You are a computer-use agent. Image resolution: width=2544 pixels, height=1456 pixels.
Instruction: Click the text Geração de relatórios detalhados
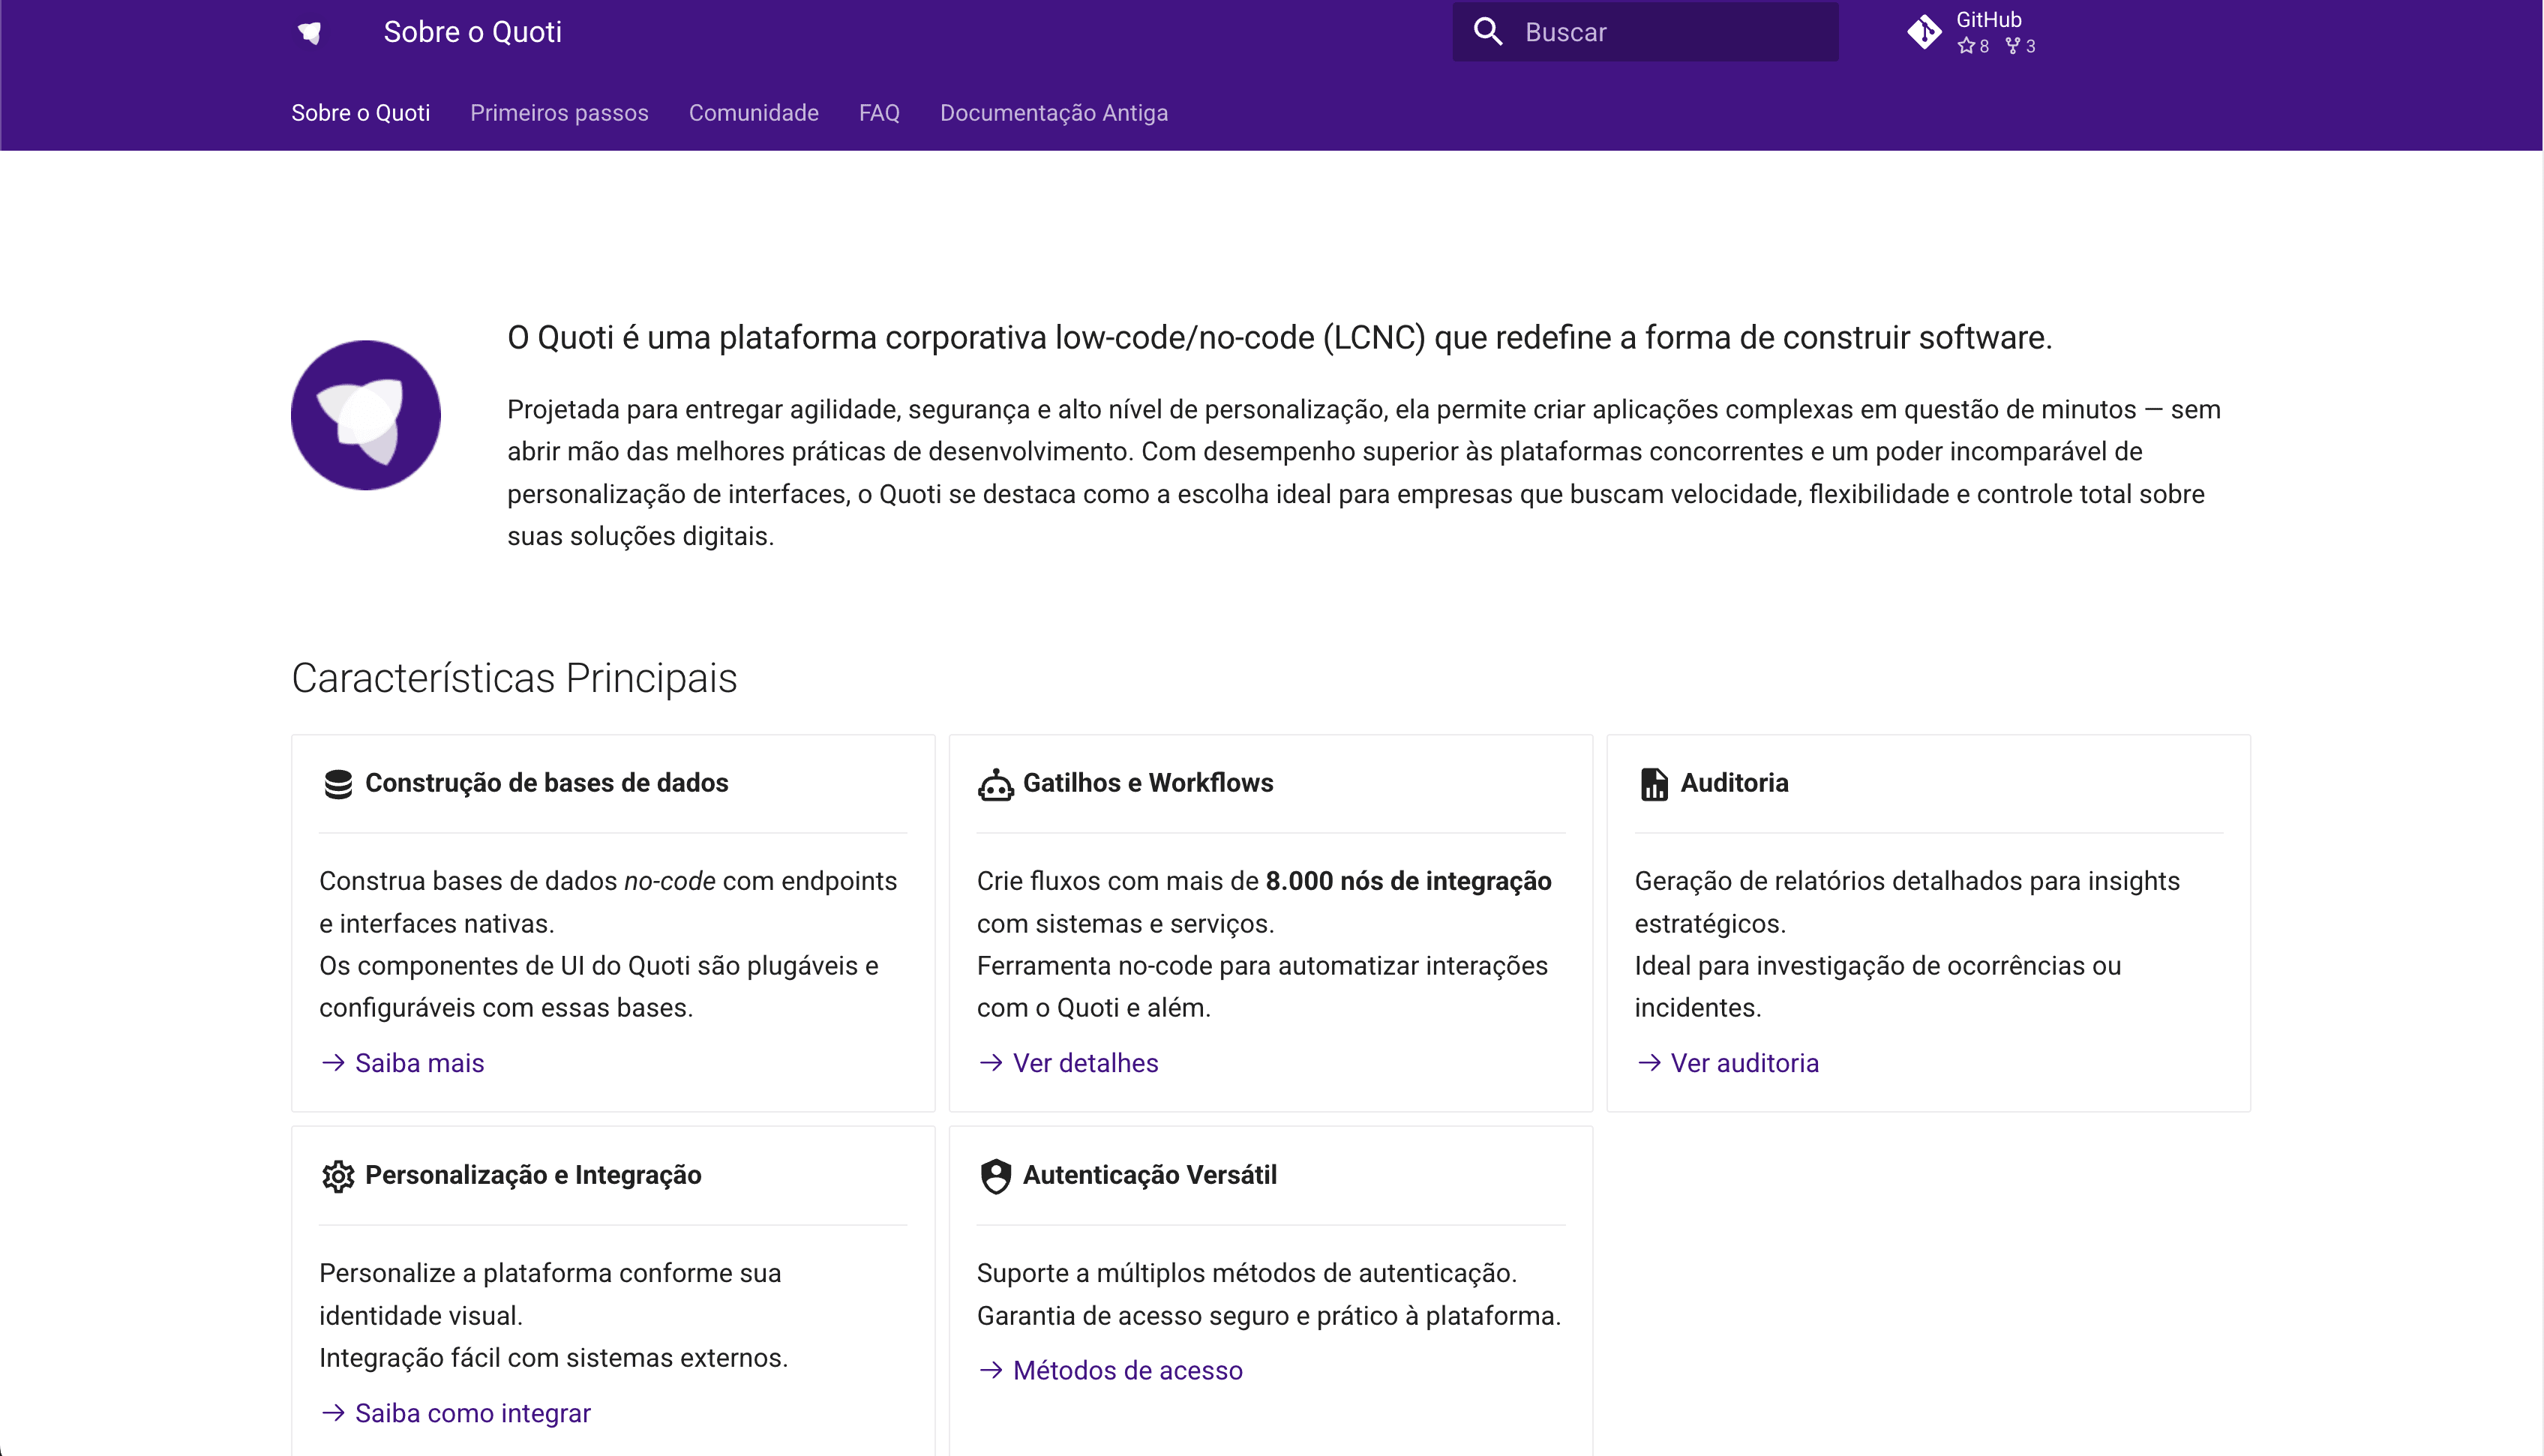[1907, 902]
